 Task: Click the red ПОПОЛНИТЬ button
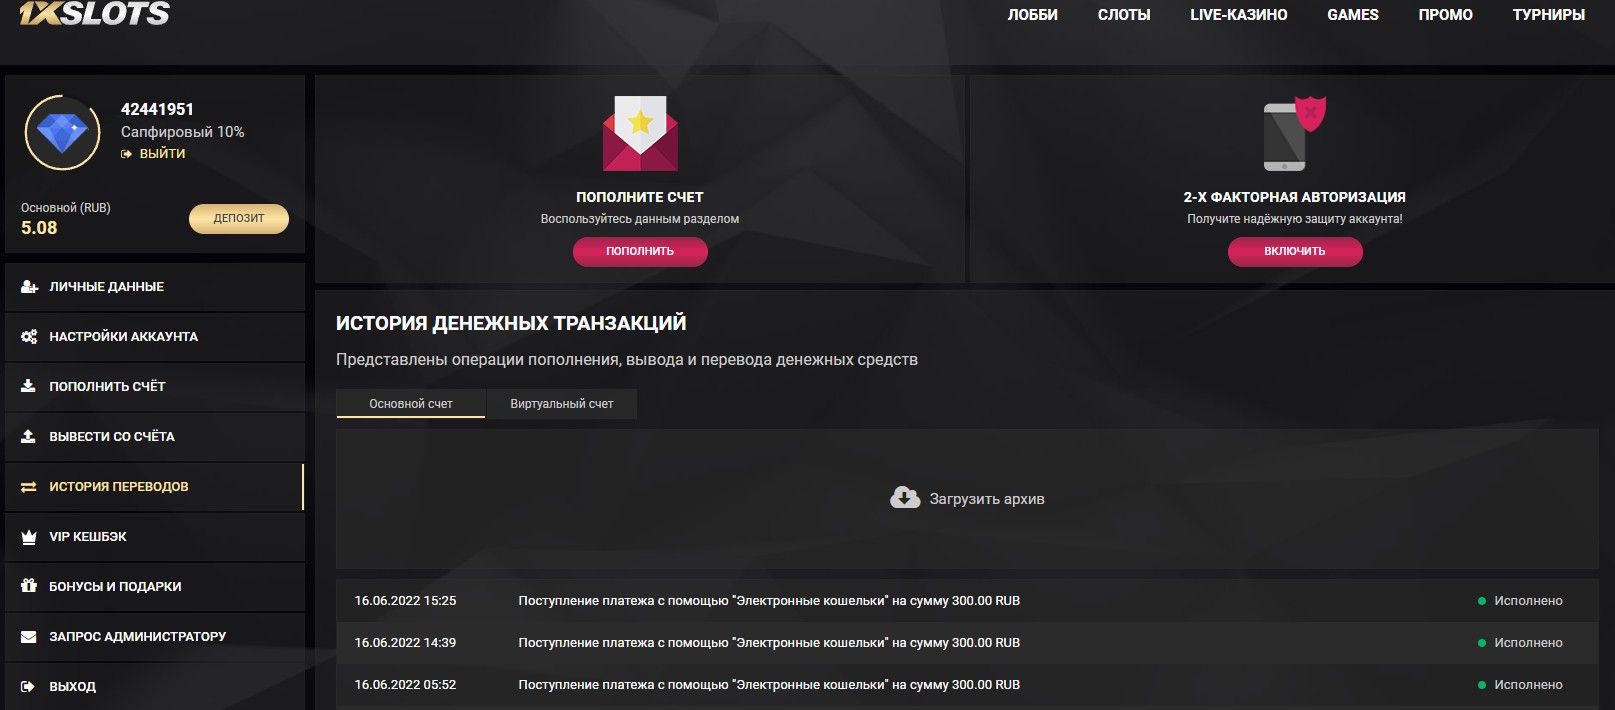tap(640, 251)
